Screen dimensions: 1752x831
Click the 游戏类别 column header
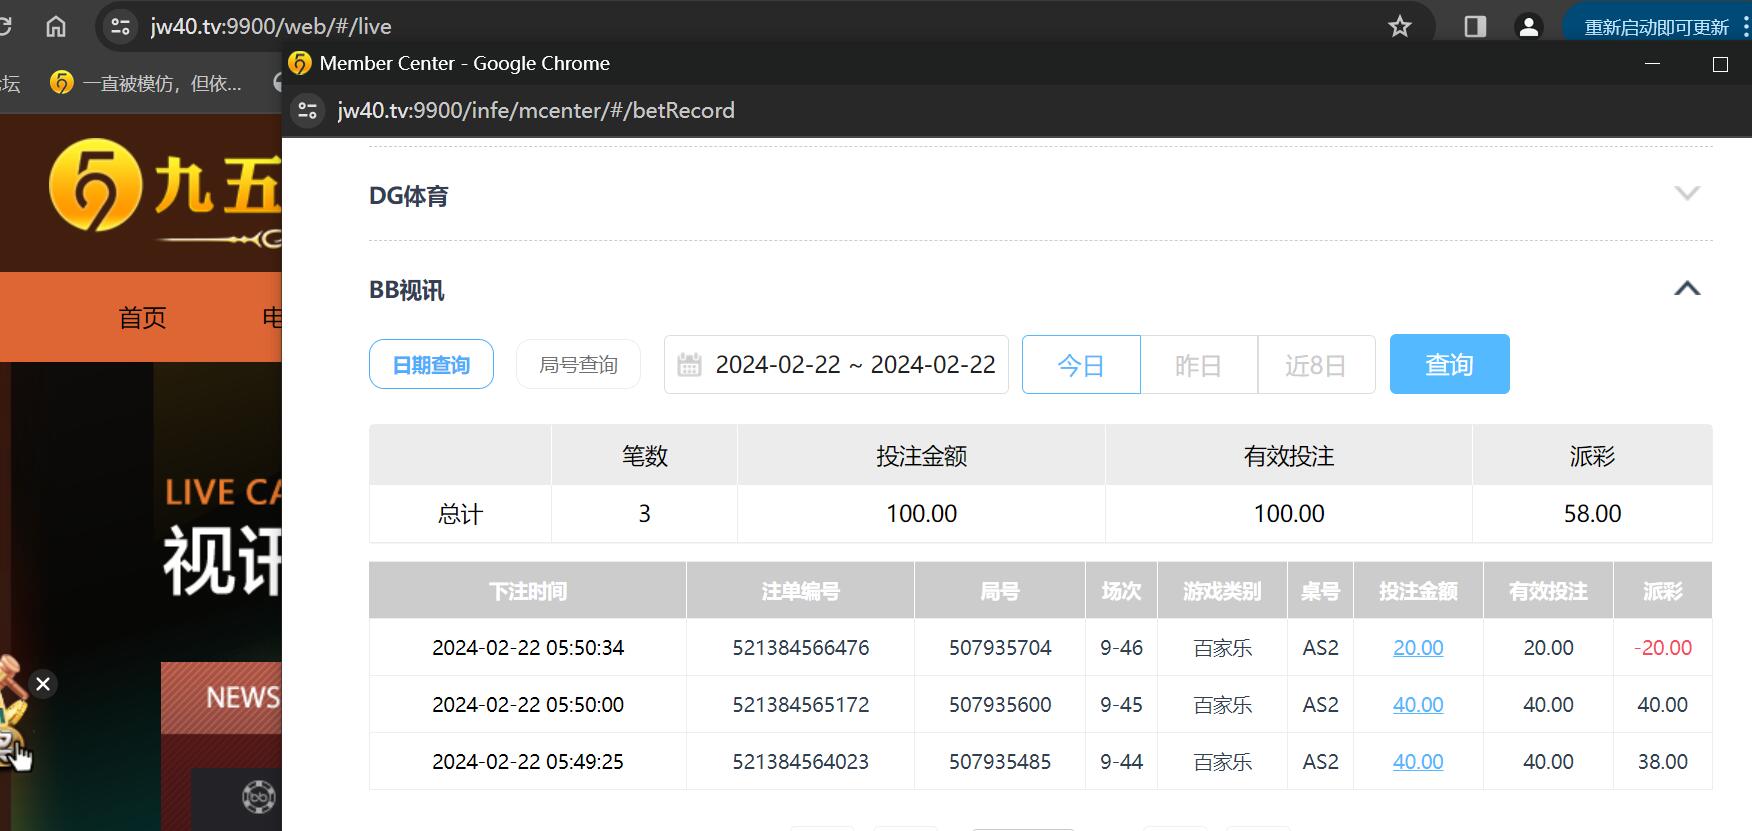click(1222, 591)
